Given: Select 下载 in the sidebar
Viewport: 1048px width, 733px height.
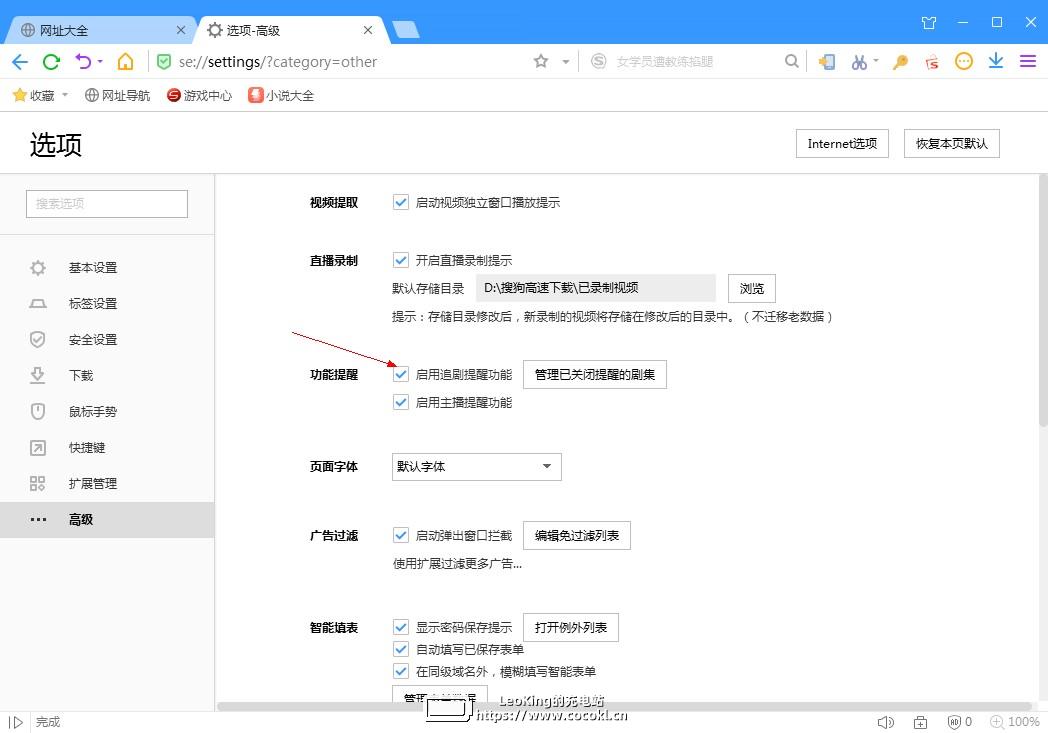Looking at the screenshot, I should pyautogui.click(x=107, y=376).
